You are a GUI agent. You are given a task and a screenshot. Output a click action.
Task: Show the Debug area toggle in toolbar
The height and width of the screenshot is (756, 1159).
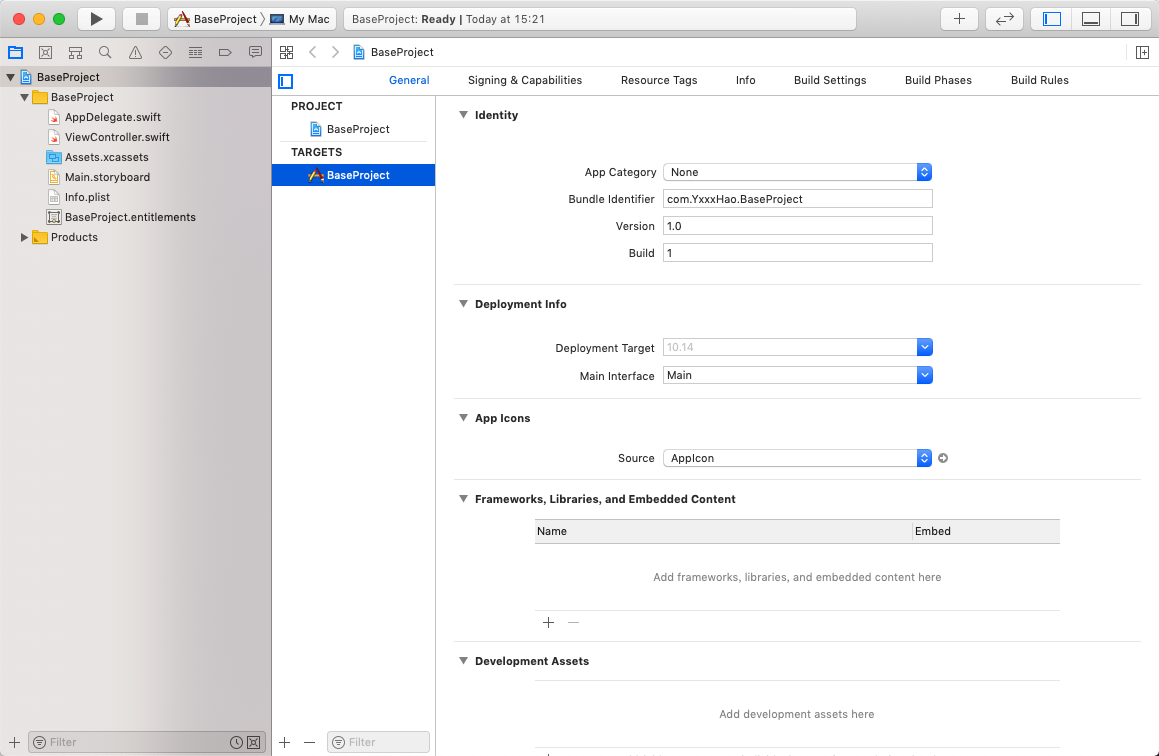click(x=1091, y=19)
